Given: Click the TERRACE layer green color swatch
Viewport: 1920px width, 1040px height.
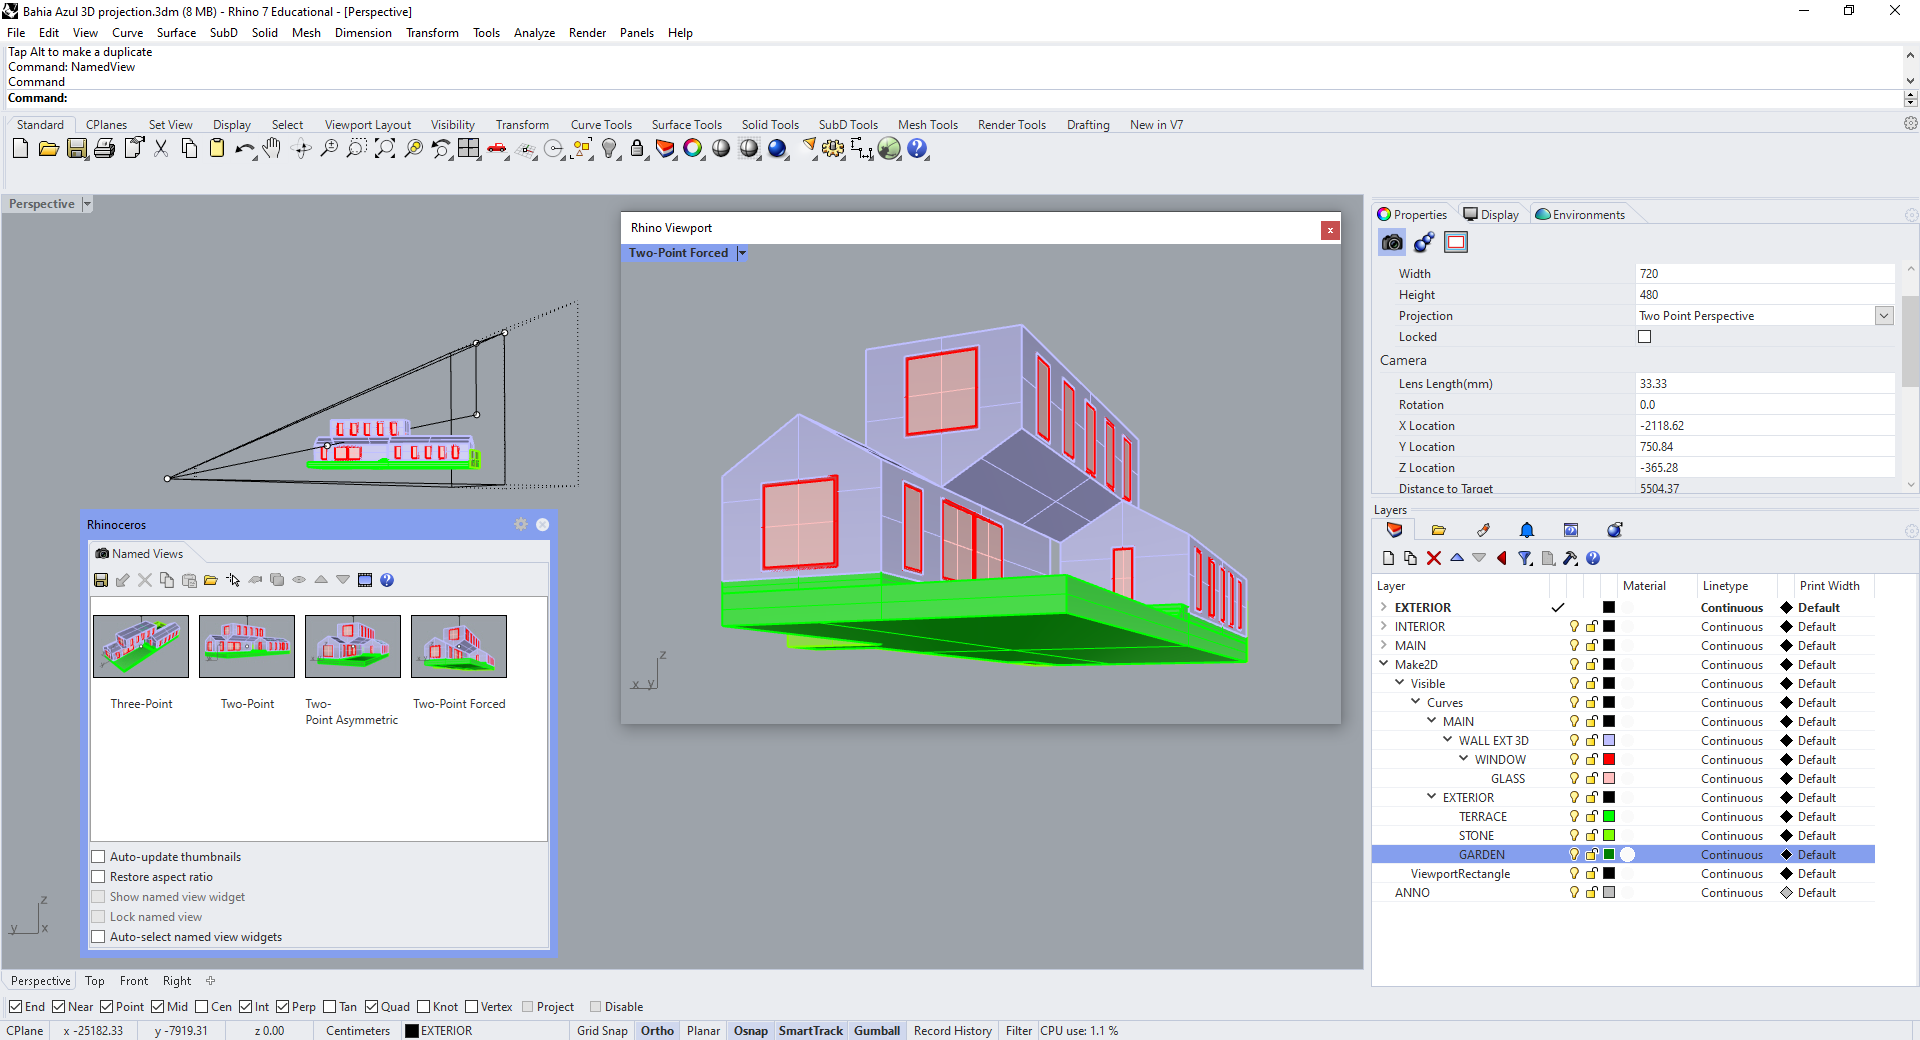Looking at the screenshot, I should pyautogui.click(x=1609, y=817).
